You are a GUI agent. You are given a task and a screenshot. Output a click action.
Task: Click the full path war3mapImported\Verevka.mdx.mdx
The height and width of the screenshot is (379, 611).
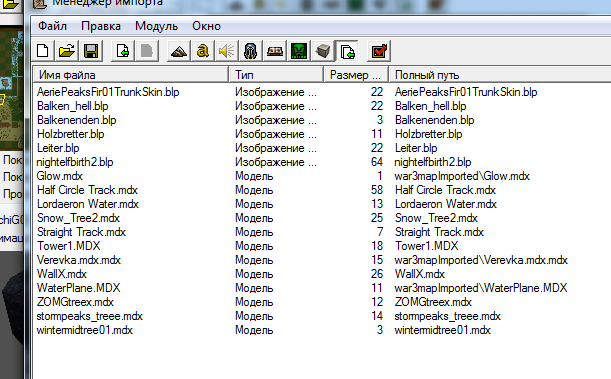(481, 260)
